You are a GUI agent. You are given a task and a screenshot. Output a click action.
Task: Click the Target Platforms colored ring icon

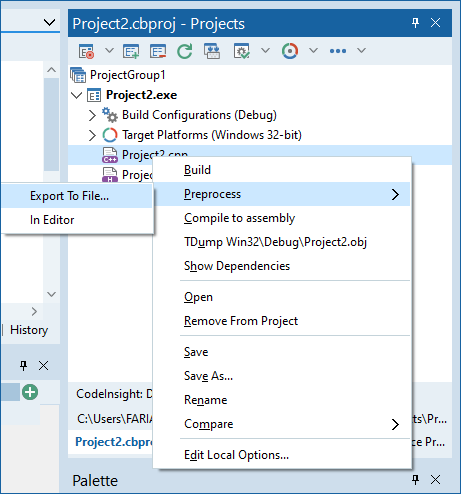[290, 51]
